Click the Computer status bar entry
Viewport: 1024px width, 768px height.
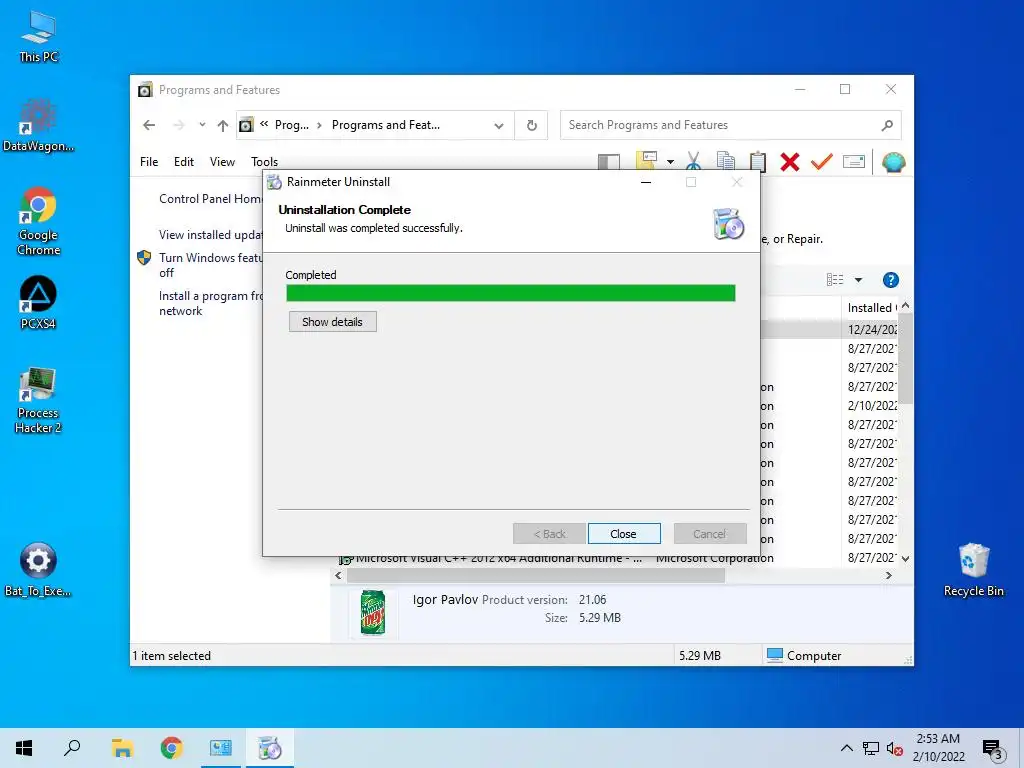pyautogui.click(x=804, y=656)
